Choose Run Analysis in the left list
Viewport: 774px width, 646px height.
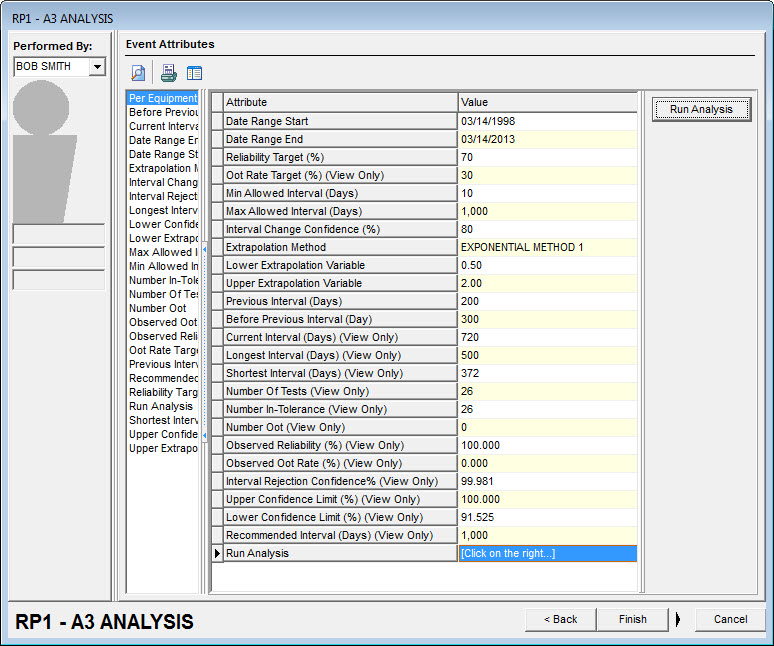click(160, 407)
